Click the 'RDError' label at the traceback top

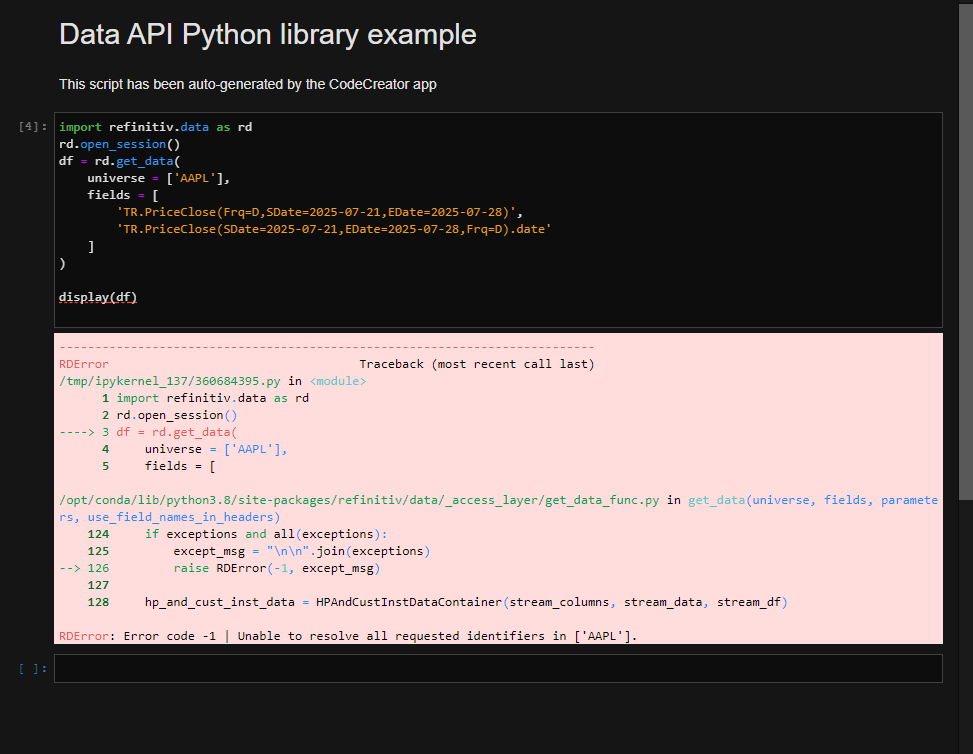84,364
